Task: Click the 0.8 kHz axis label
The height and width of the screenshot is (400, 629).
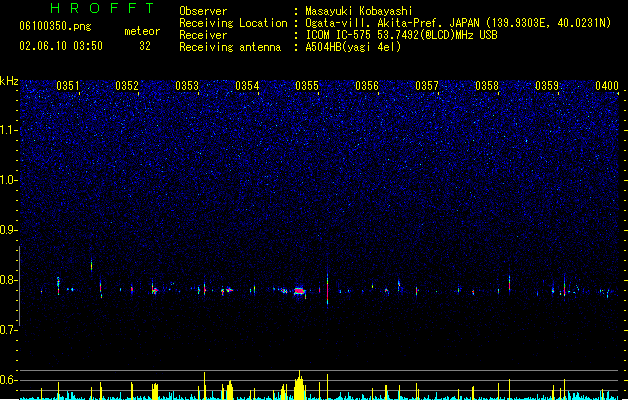Action: 8,280
